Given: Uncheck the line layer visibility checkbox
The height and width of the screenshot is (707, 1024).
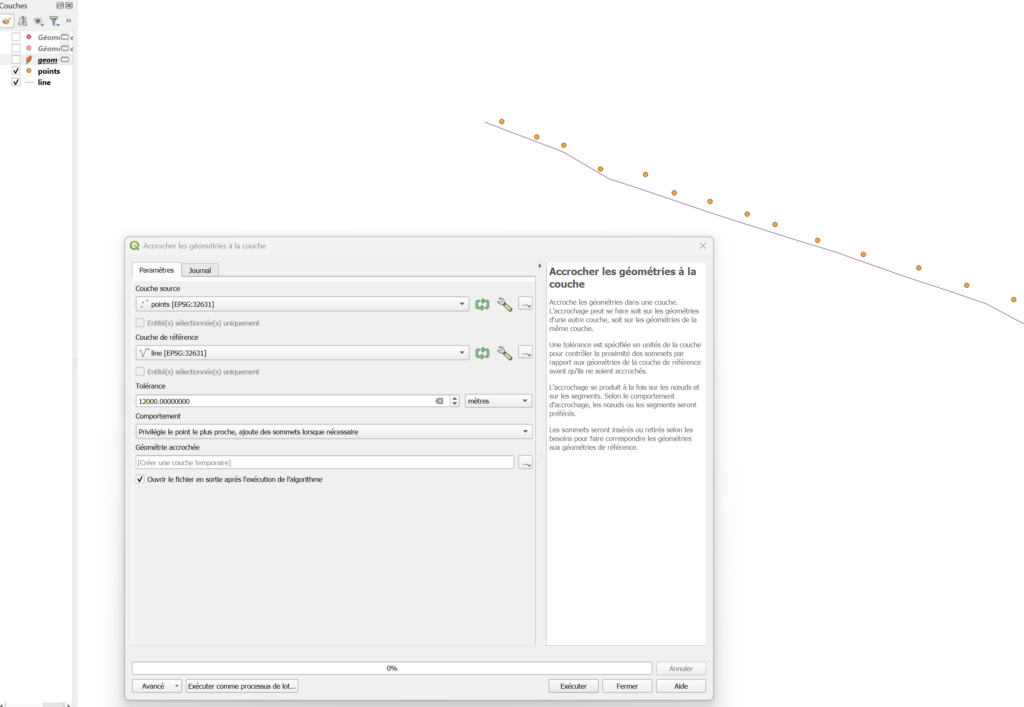Looking at the screenshot, I should pos(16,82).
